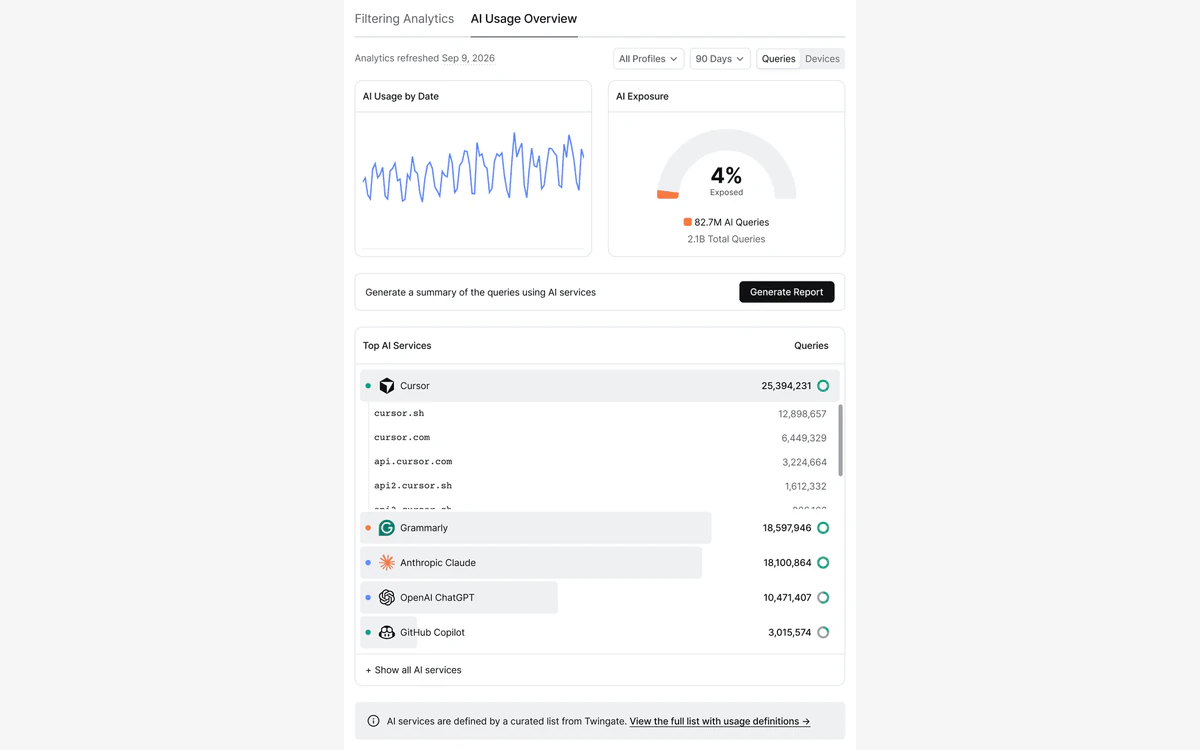Click the Generate Report button

pyautogui.click(x=787, y=292)
